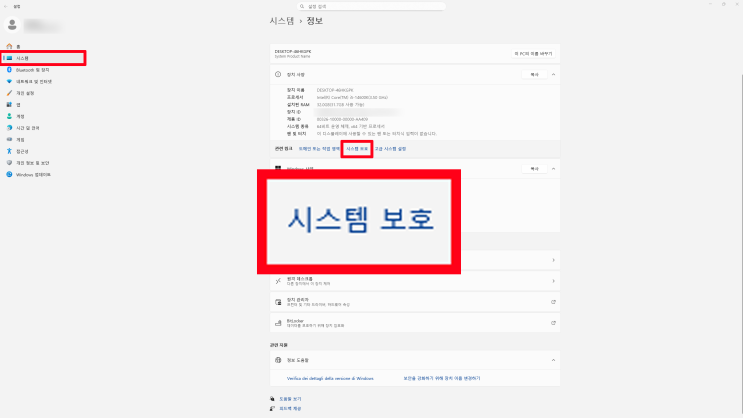Click the System Product Name text
743x418 pixels.
(292, 56)
